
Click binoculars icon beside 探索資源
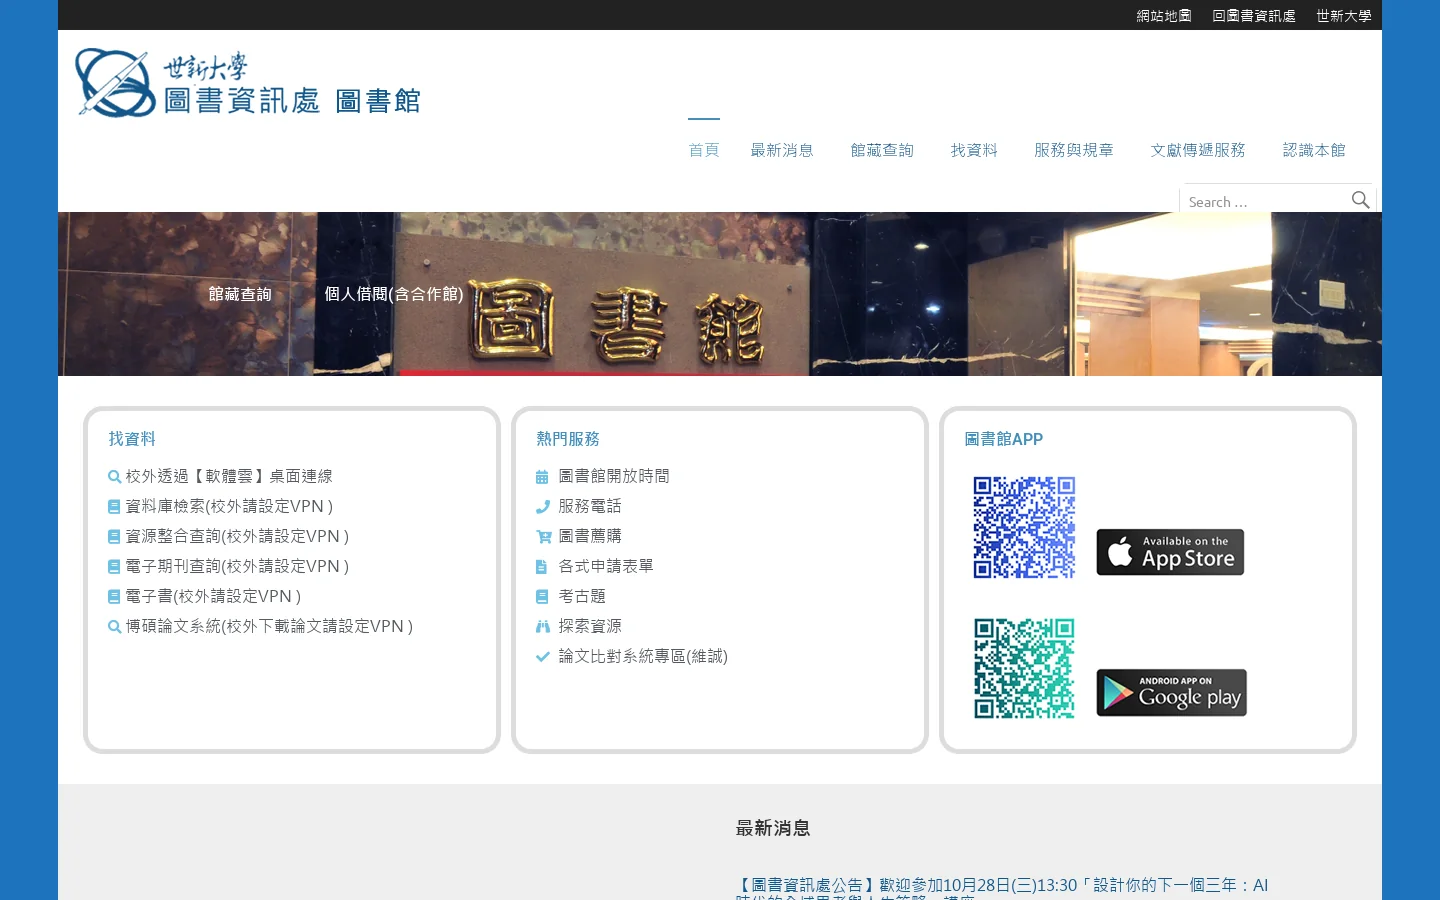[x=543, y=627]
